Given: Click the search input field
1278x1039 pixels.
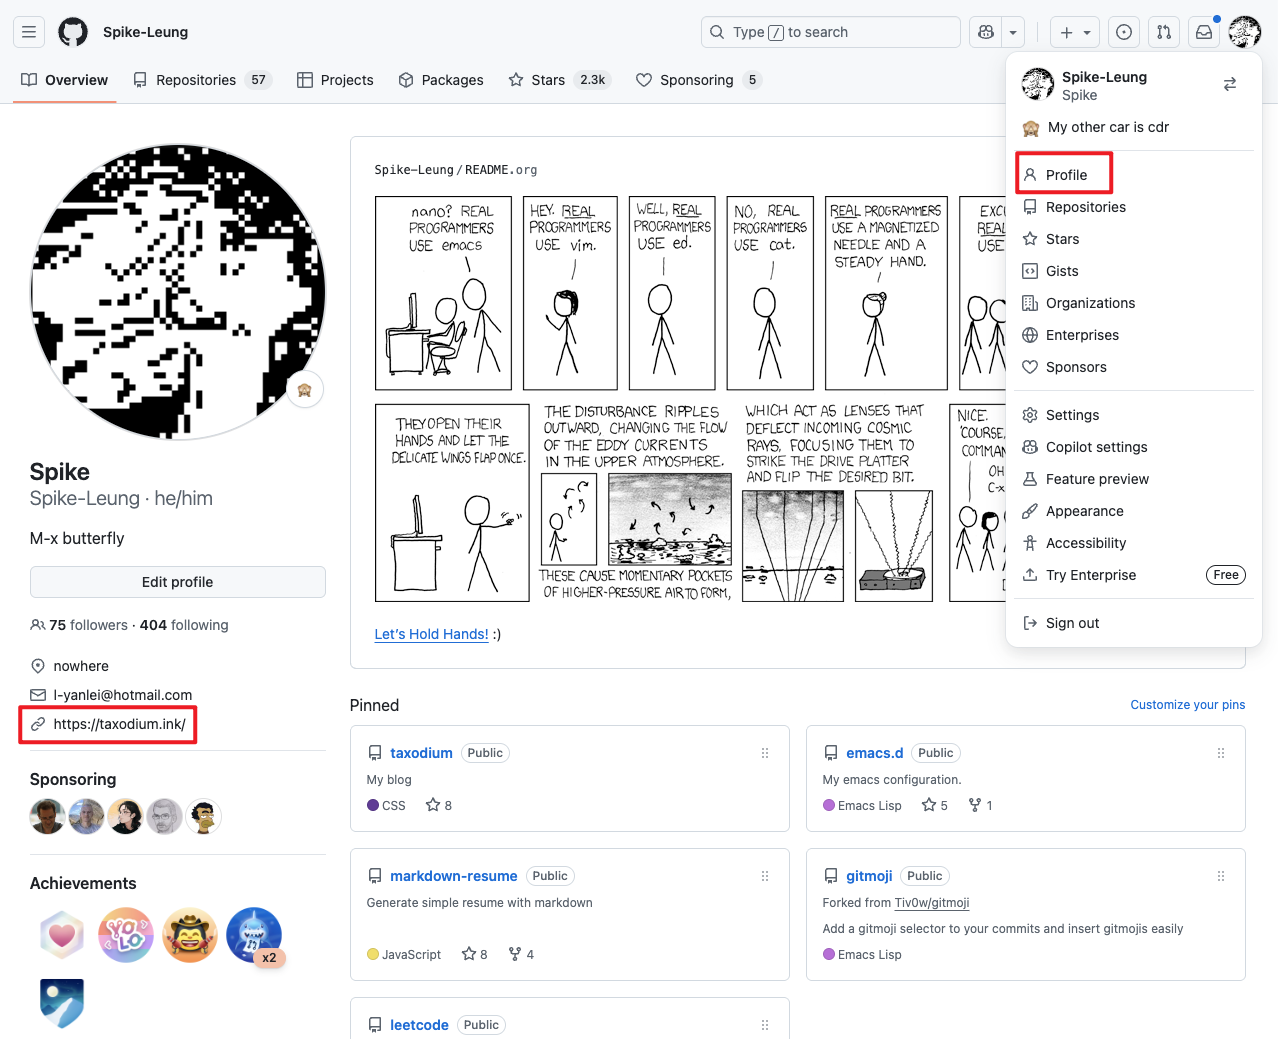Looking at the screenshot, I should coord(830,32).
